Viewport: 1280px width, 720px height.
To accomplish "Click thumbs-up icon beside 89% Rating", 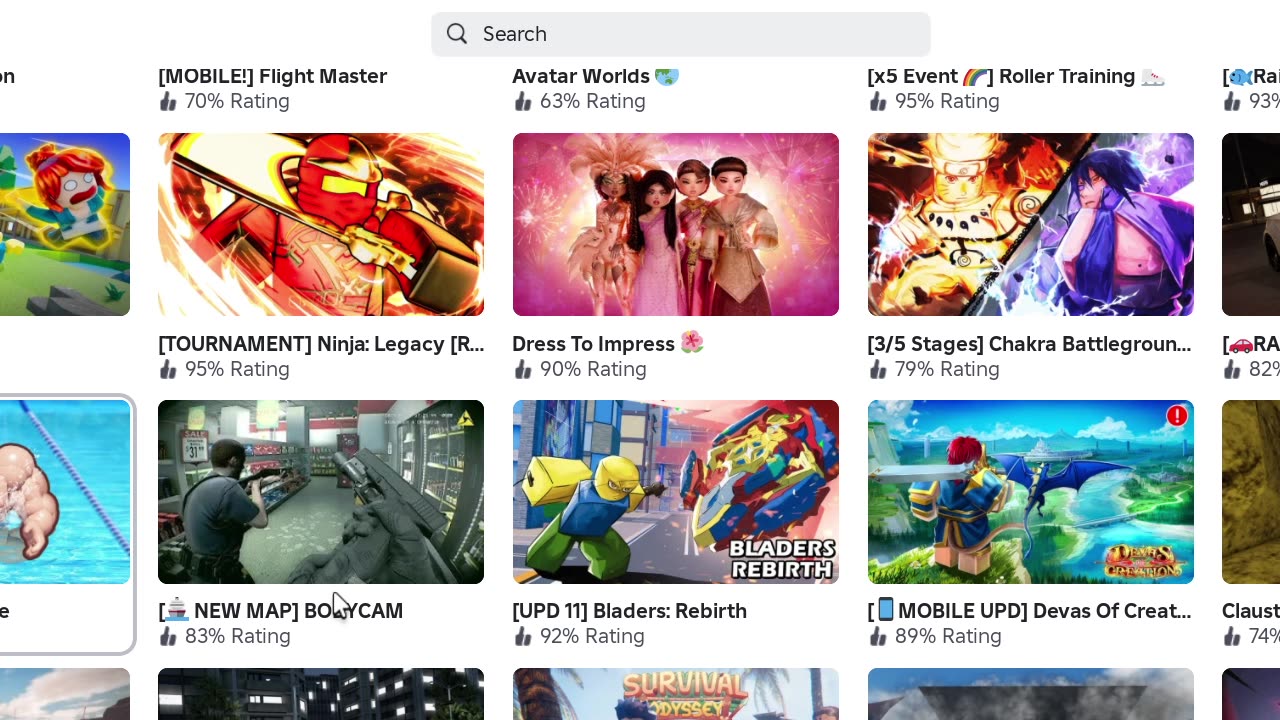I will click(877, 636).
